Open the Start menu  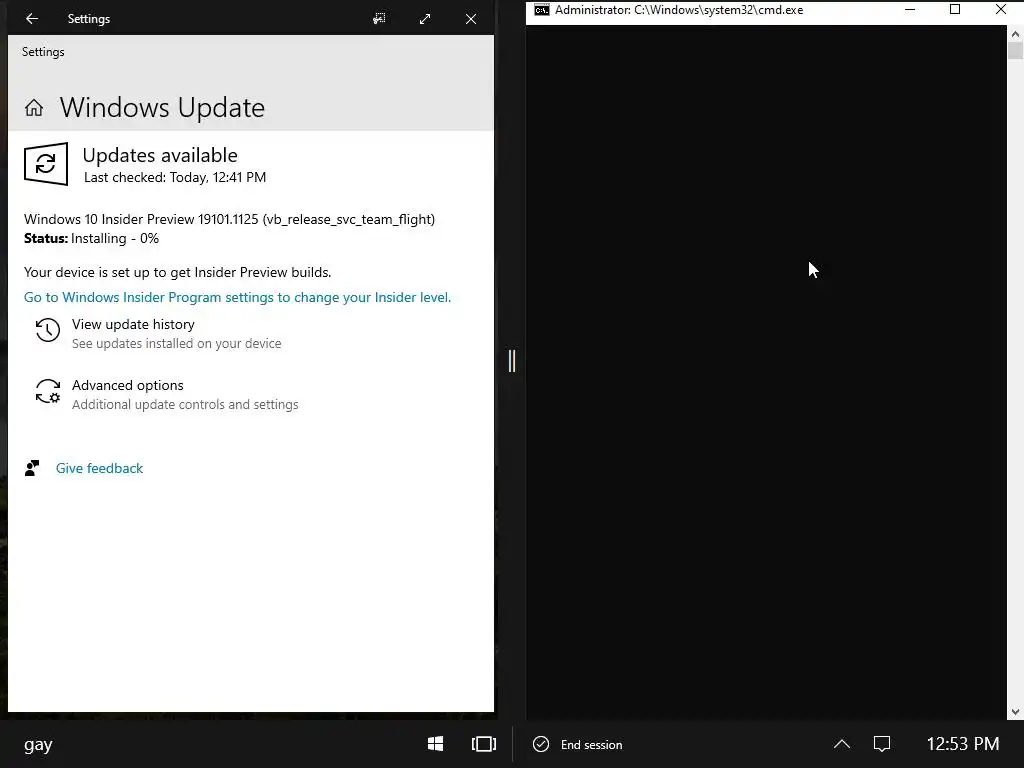click(x=436, y=744)
